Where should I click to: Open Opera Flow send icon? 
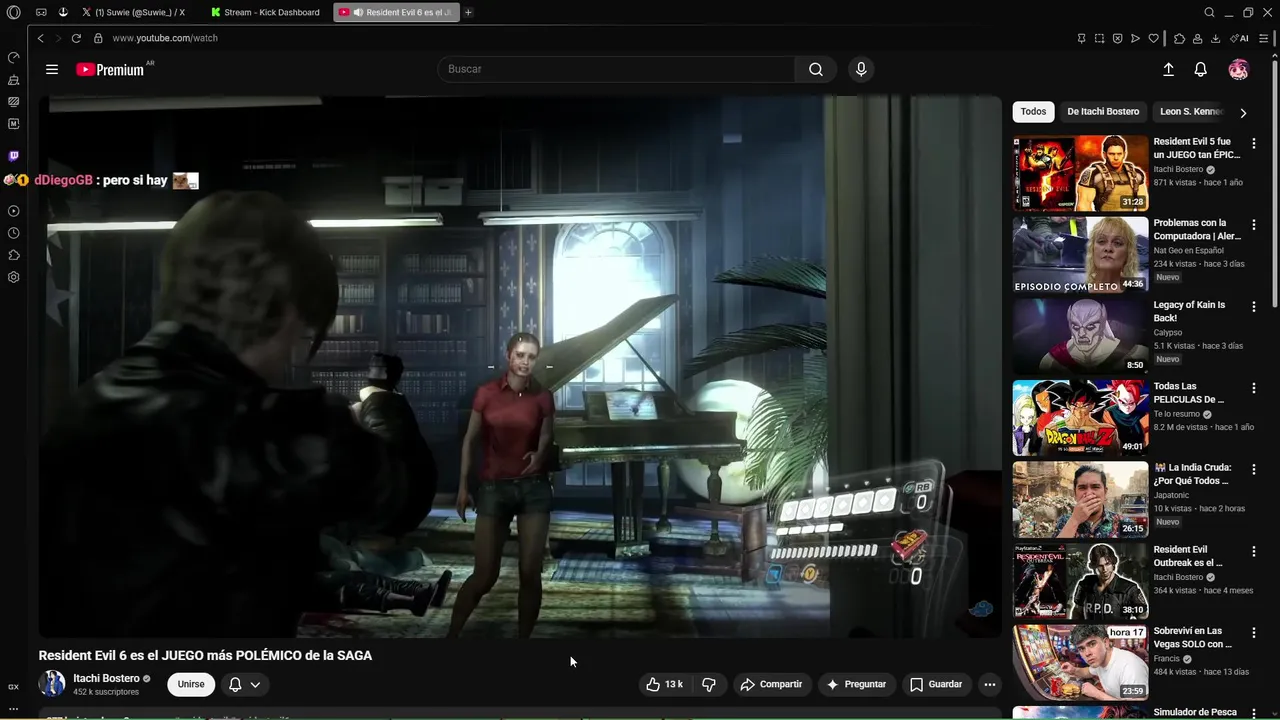[x=1135, y=38]
